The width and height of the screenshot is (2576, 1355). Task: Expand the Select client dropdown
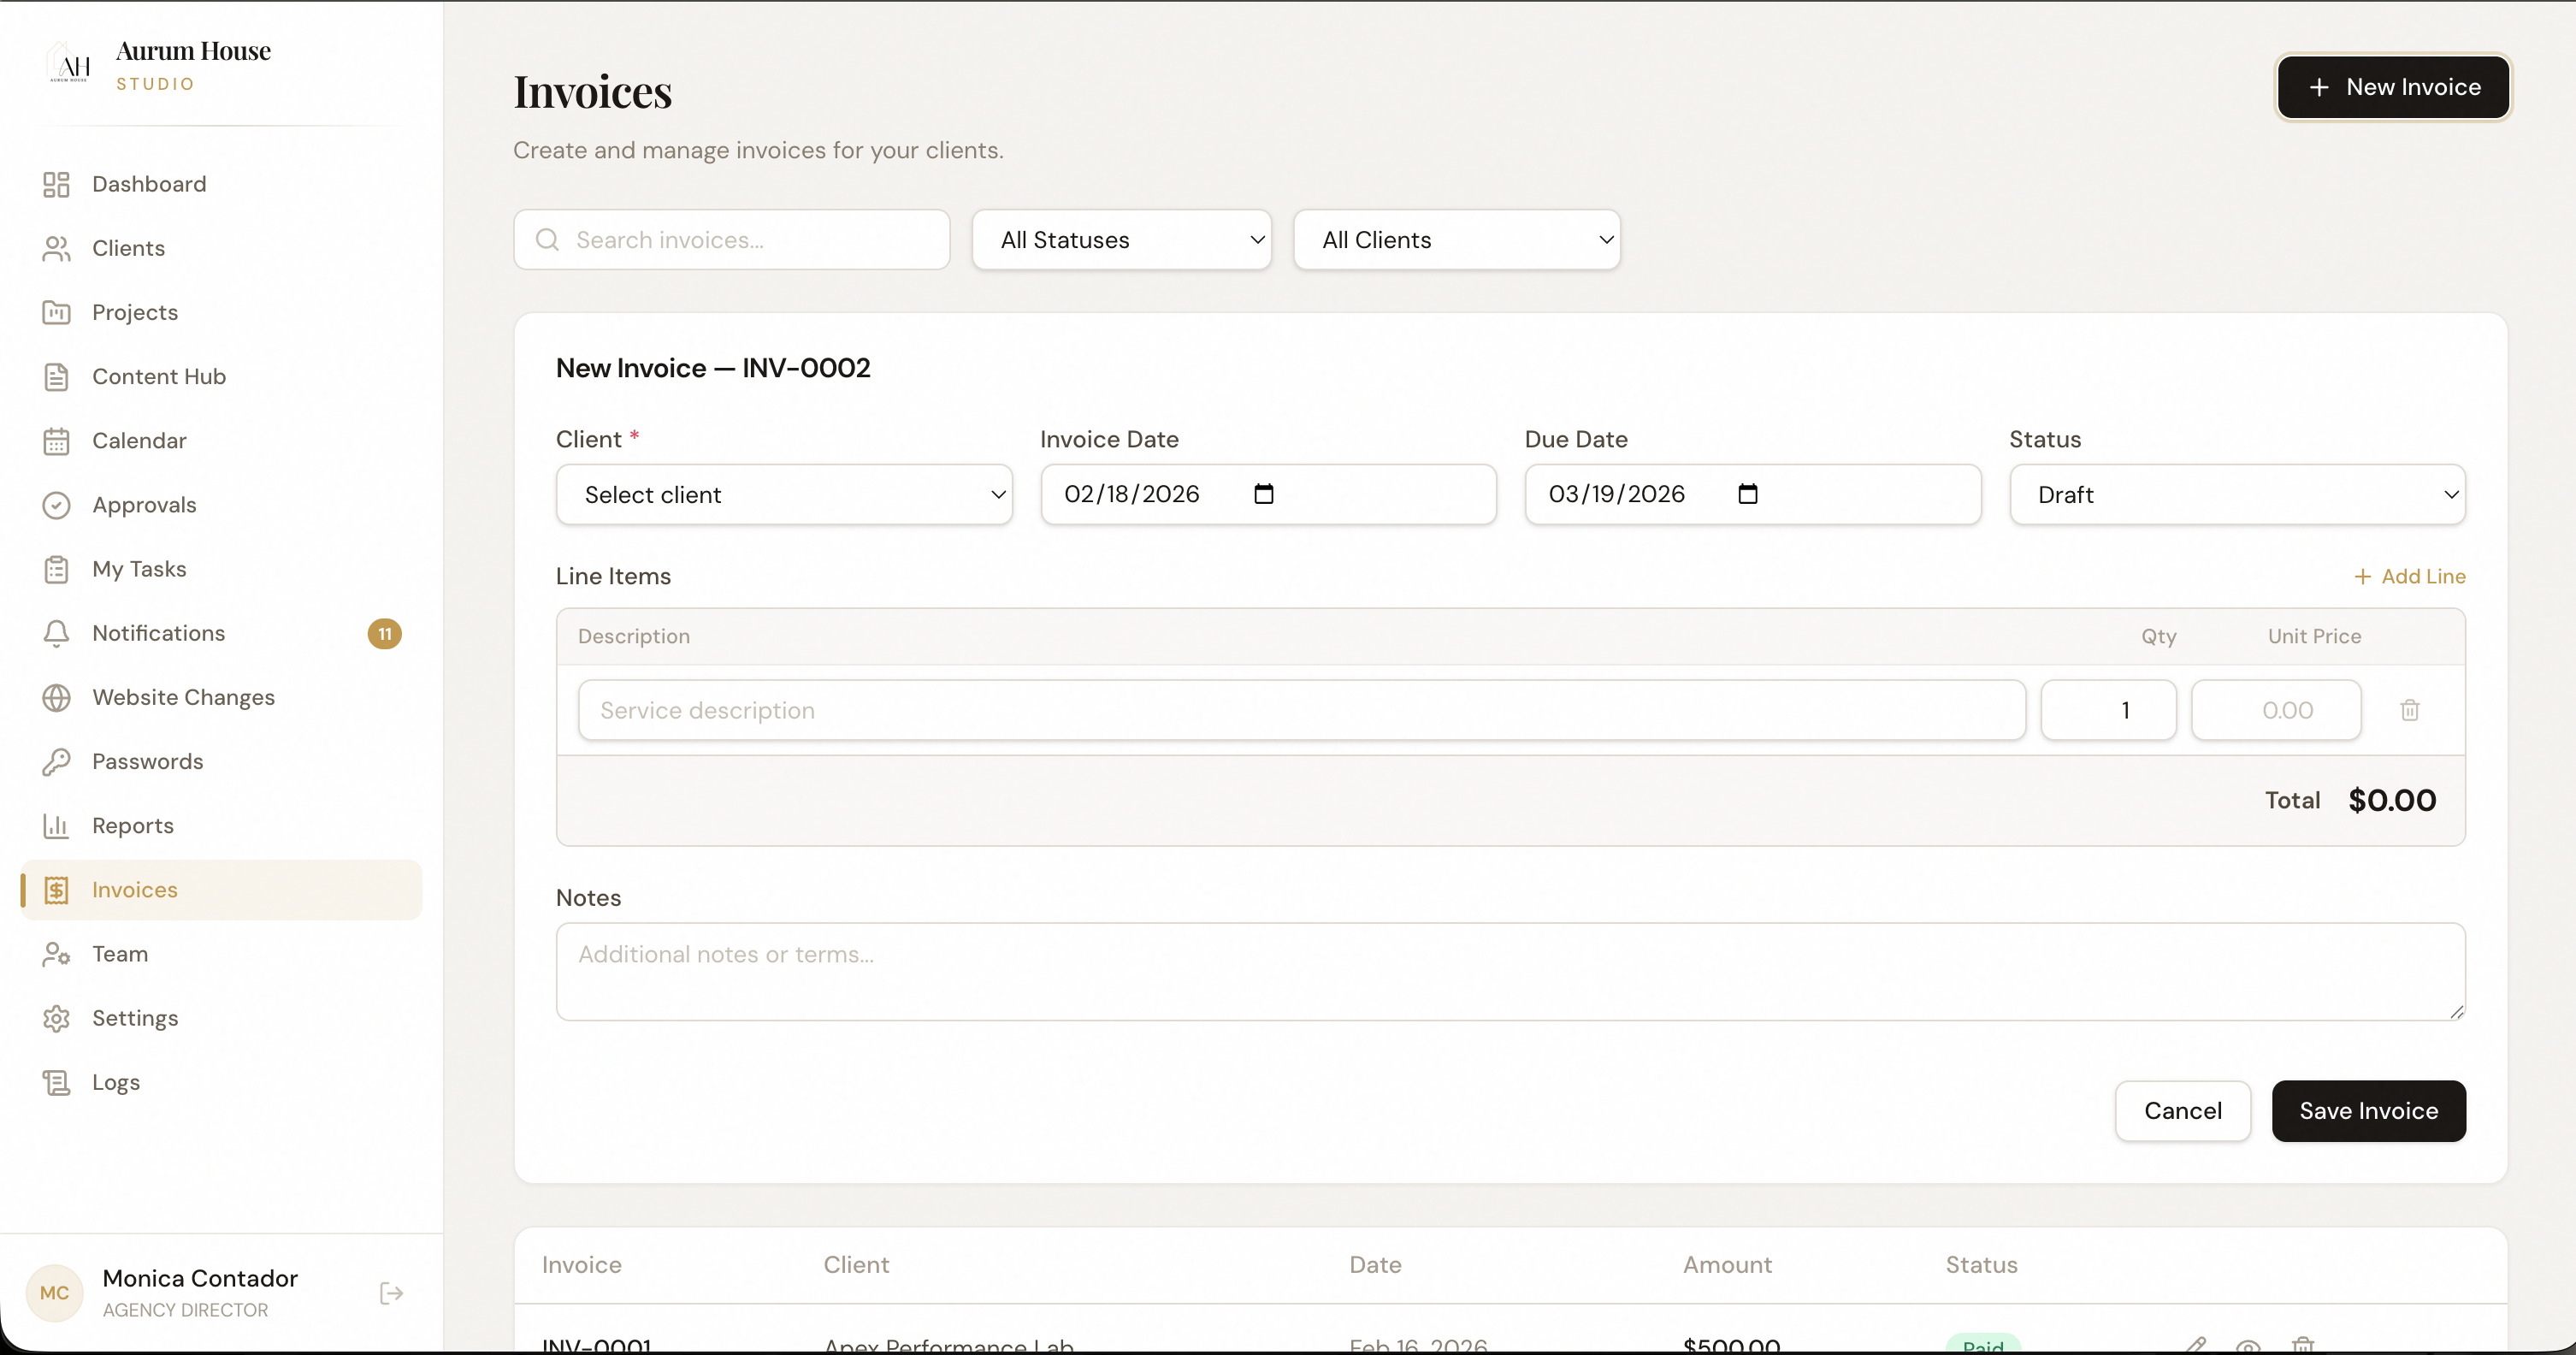784,494
